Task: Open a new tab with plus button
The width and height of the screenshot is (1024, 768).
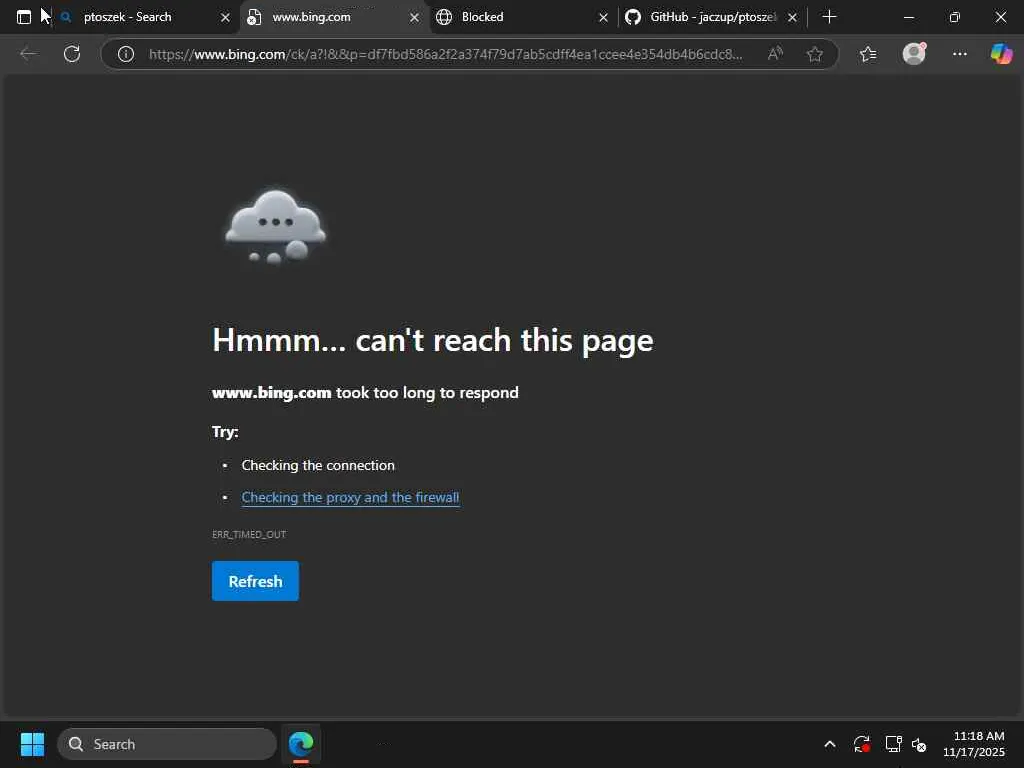Action: [829, 17]
